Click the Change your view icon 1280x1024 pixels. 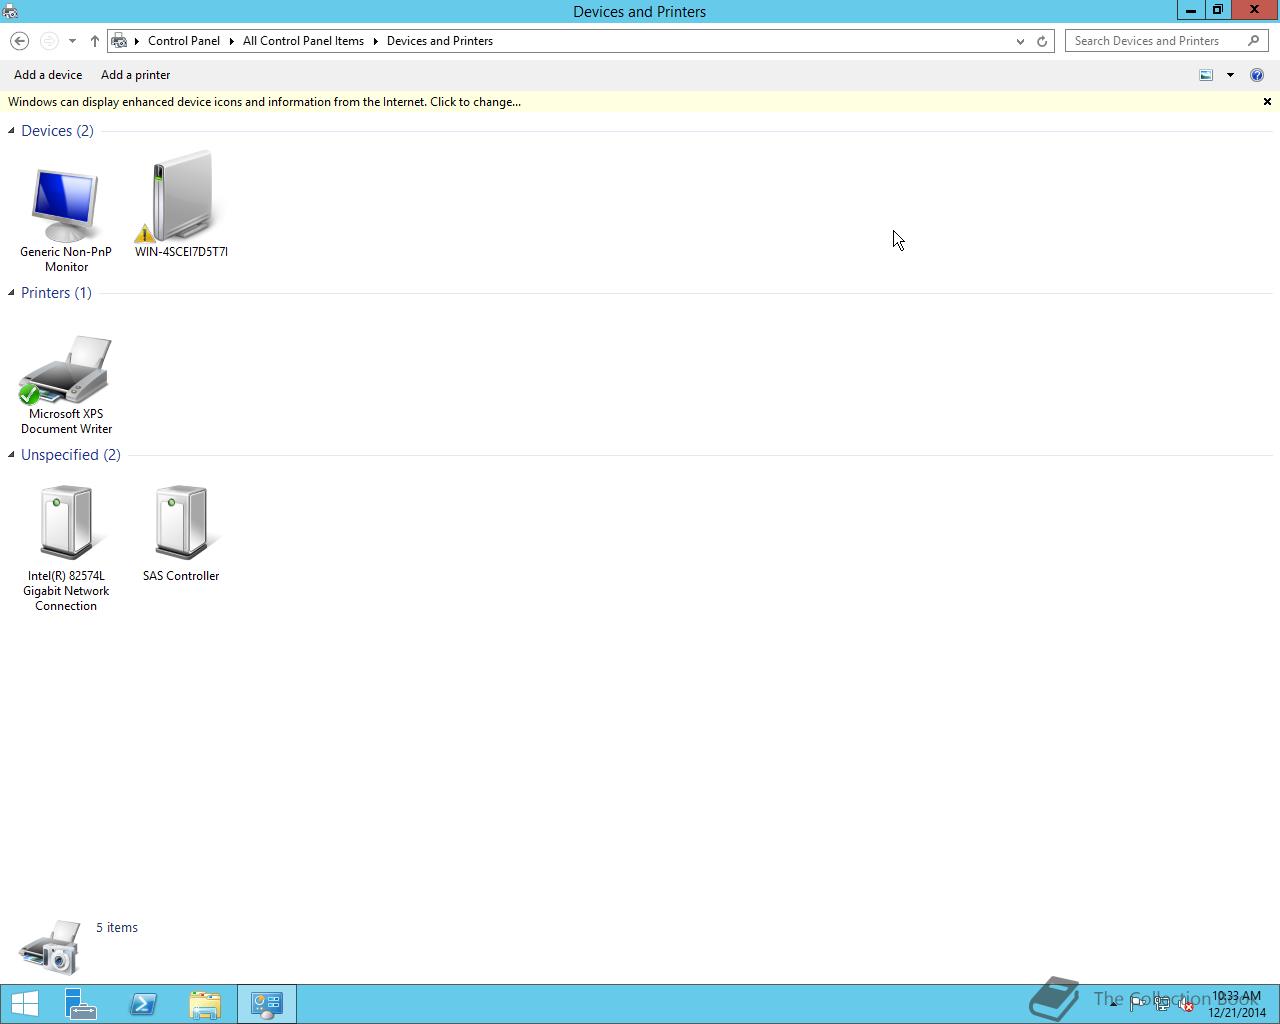point(1206,75)
